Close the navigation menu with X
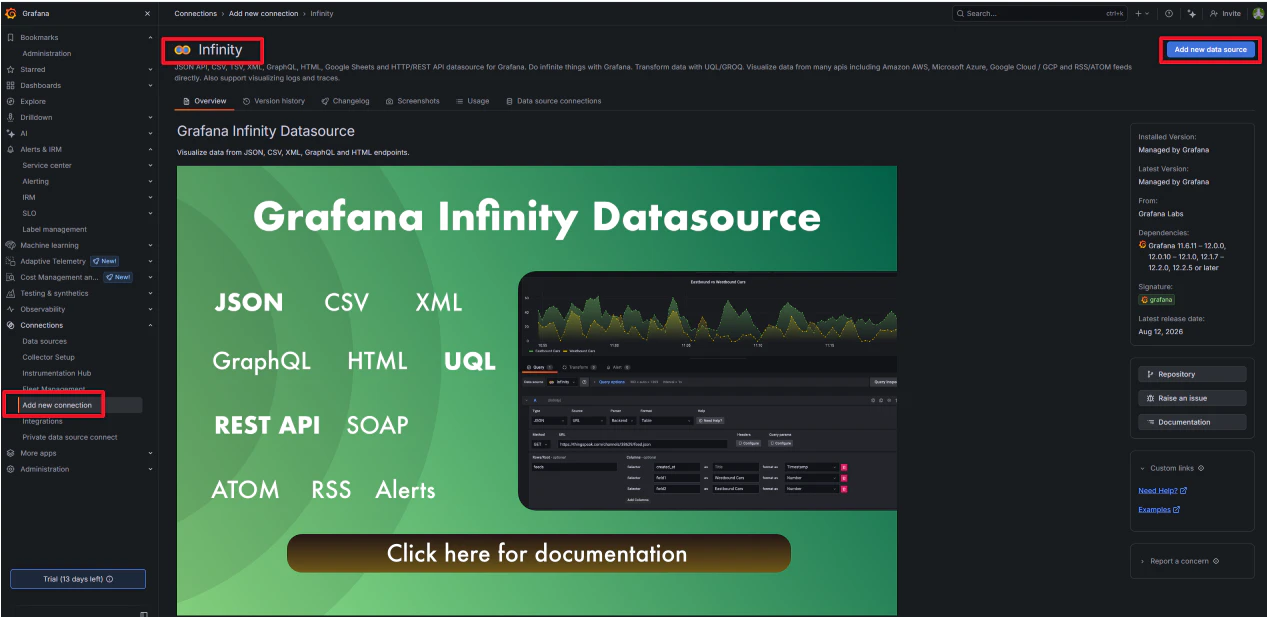The width and height of the screenshot is (1267, 617). [x=148, y=13]
